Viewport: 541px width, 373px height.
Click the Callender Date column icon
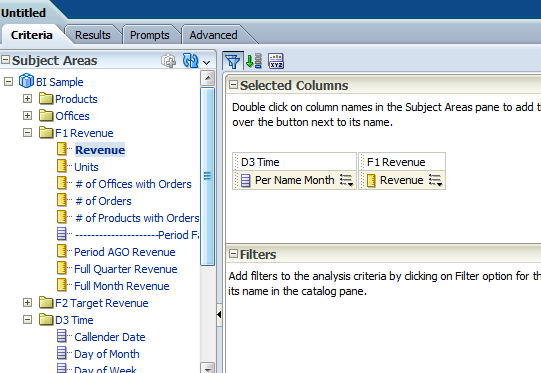(62, 336)
